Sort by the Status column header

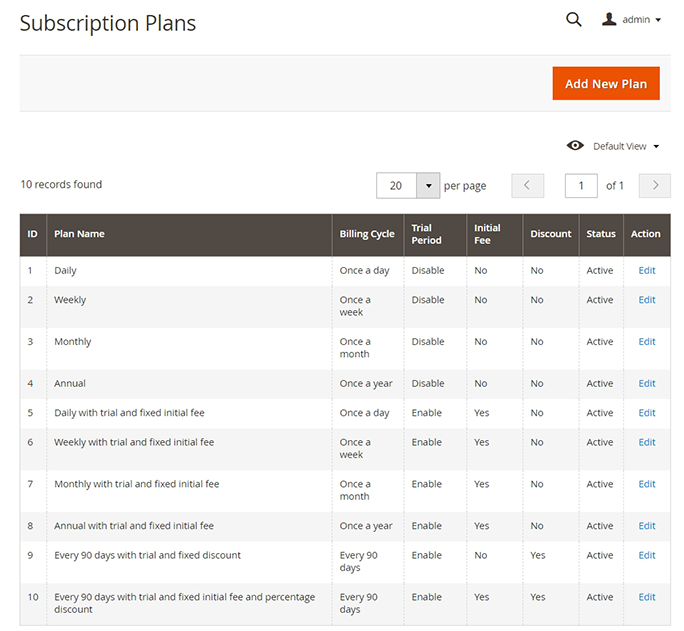pyautogui.click(x=601, y=234)
